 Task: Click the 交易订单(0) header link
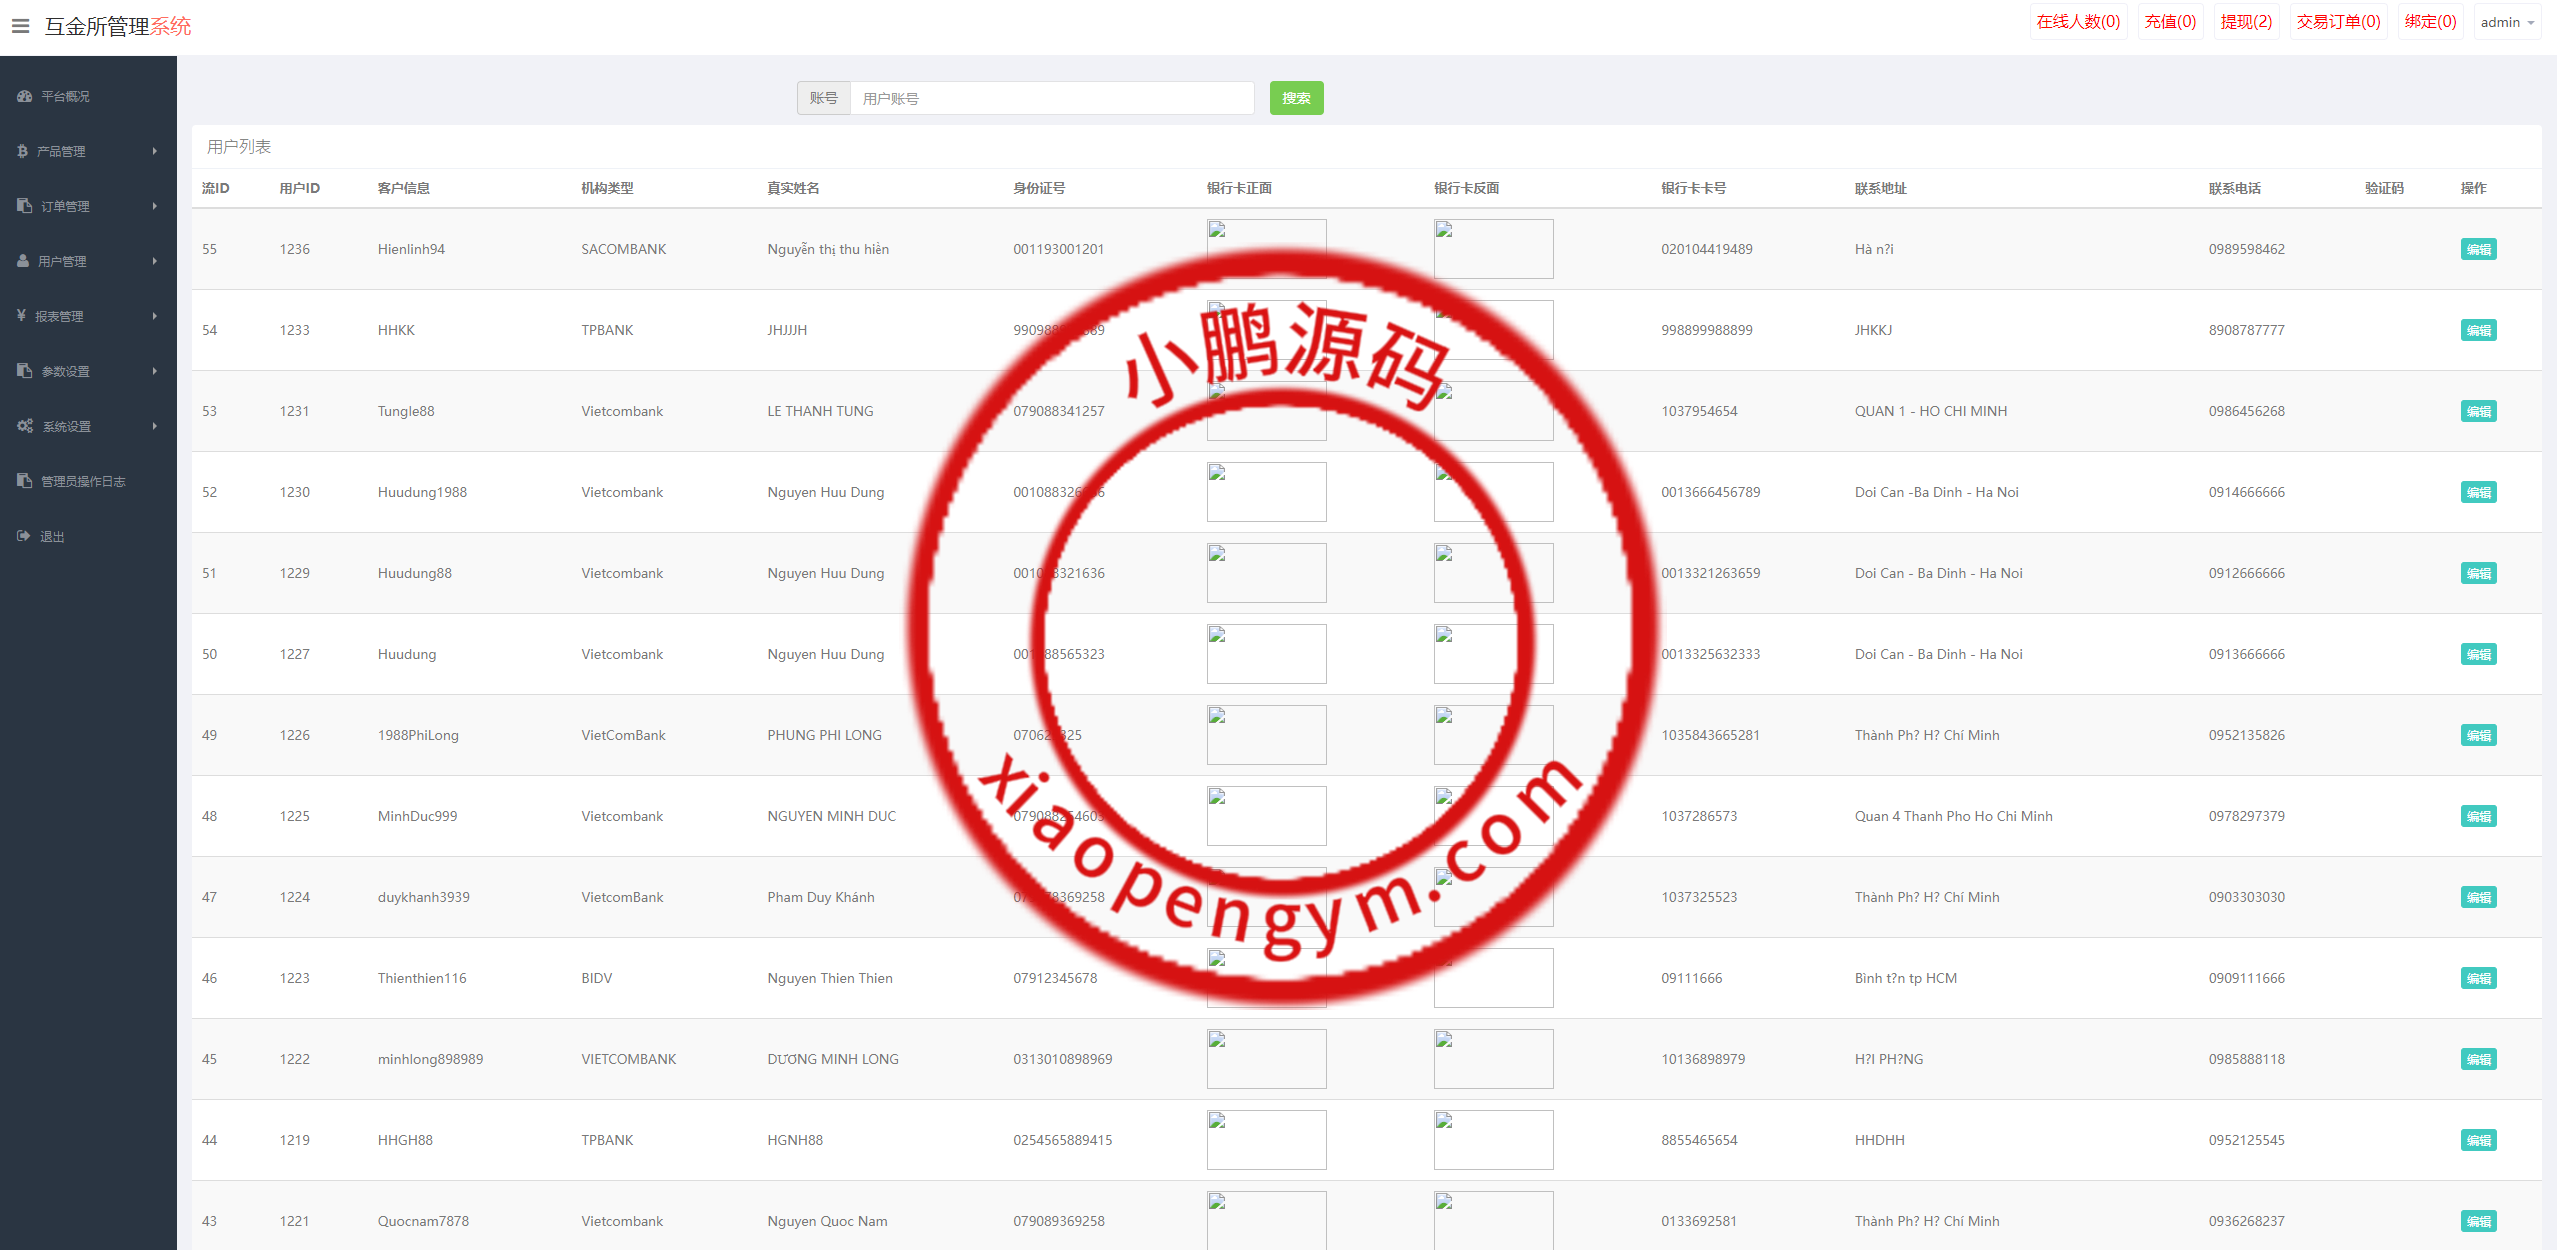click(x=2337, y=22)
